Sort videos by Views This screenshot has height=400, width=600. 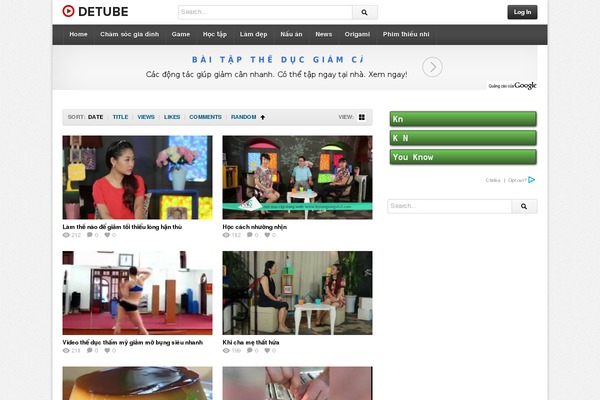(x=146, y=117)
